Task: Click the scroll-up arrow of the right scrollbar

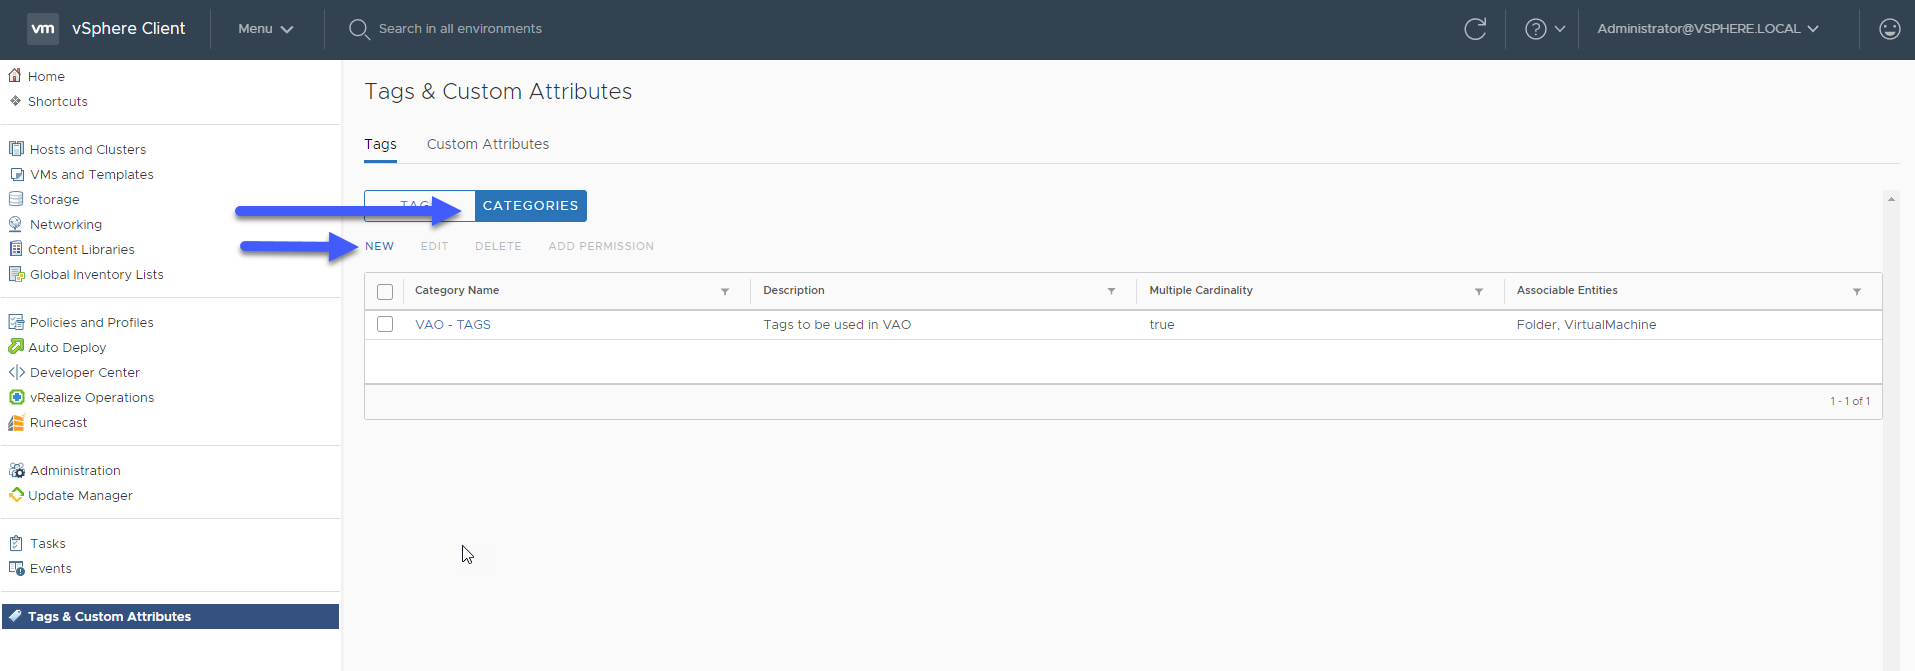Action: pos(1891,199)
